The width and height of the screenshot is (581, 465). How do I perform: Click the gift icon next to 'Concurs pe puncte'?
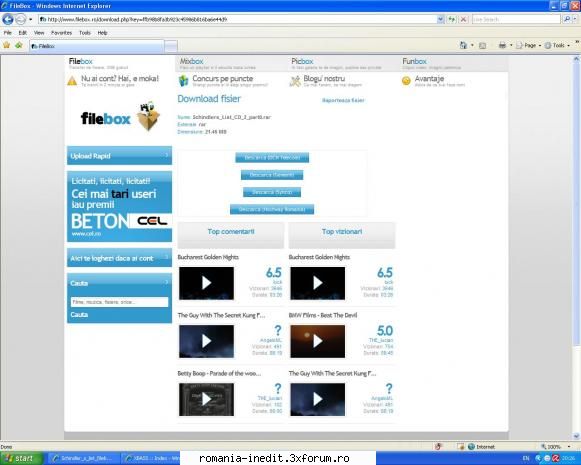[x=183, y=80]
